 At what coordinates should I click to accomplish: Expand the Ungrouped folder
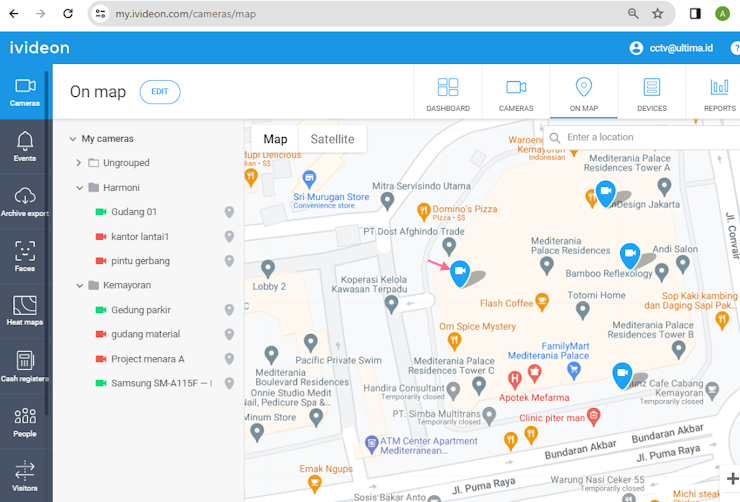[78, 163]
